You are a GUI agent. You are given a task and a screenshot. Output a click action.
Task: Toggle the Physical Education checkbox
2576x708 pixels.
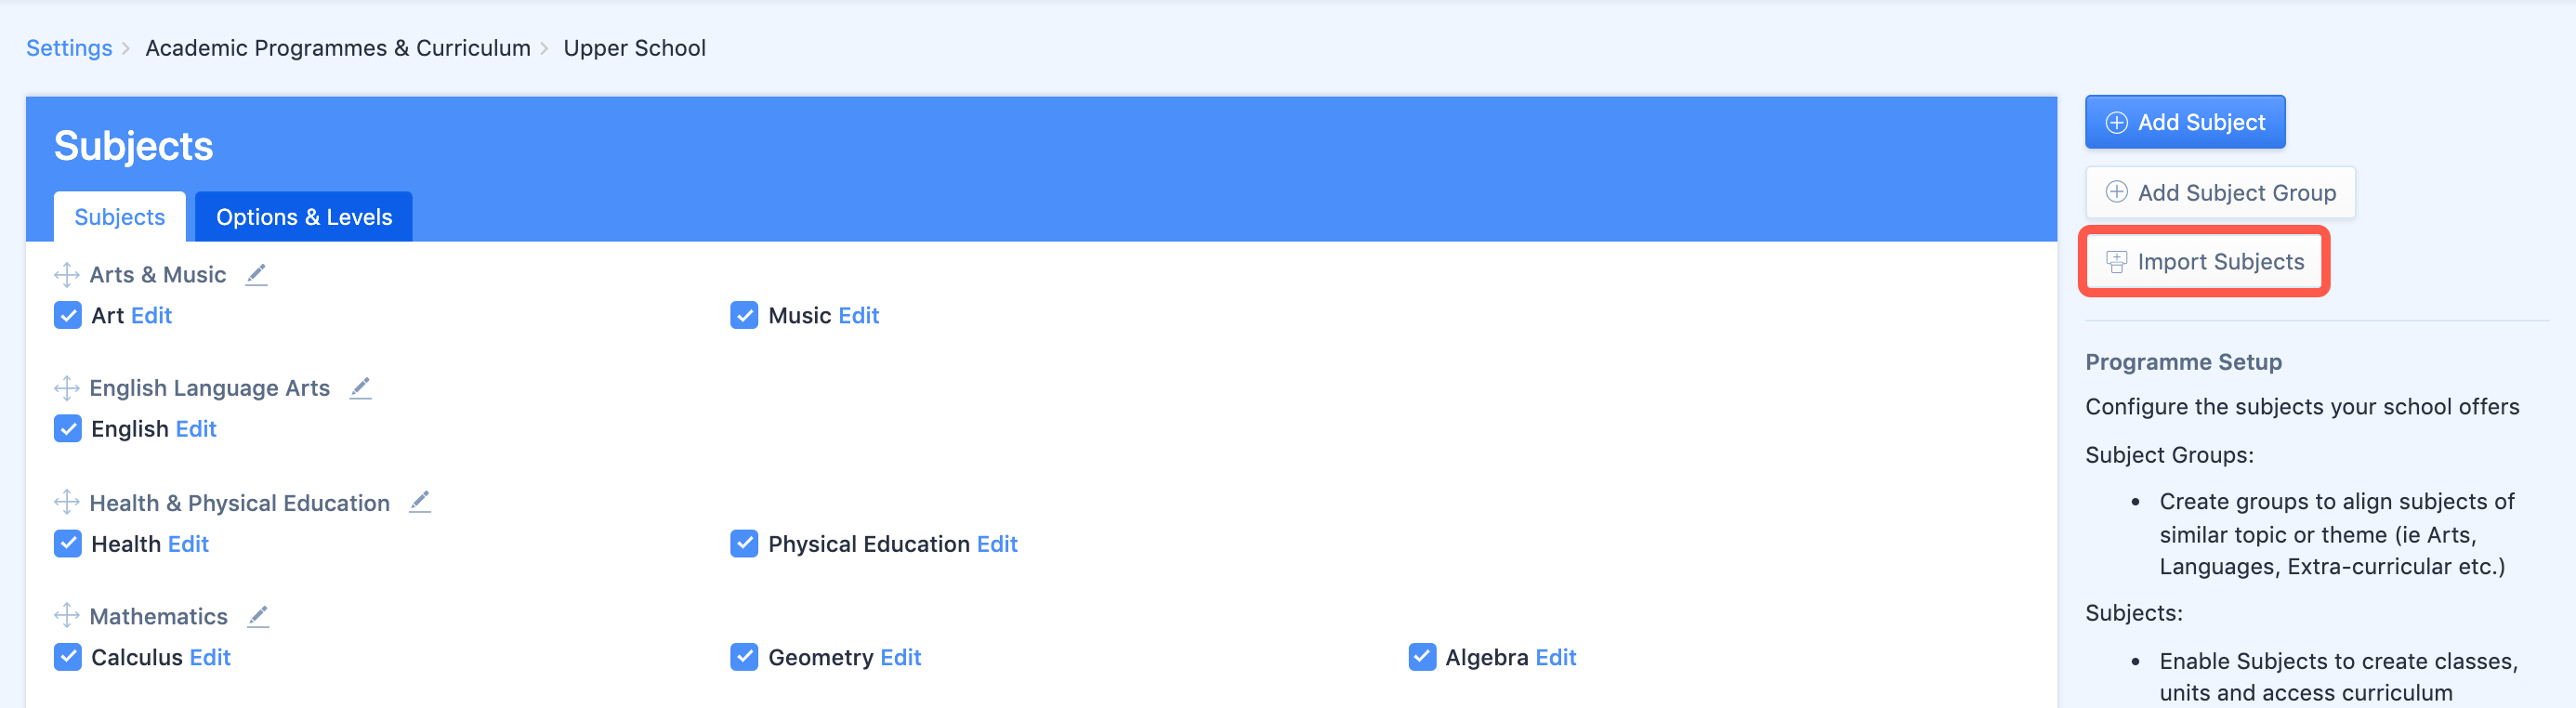tap(744, 544)
